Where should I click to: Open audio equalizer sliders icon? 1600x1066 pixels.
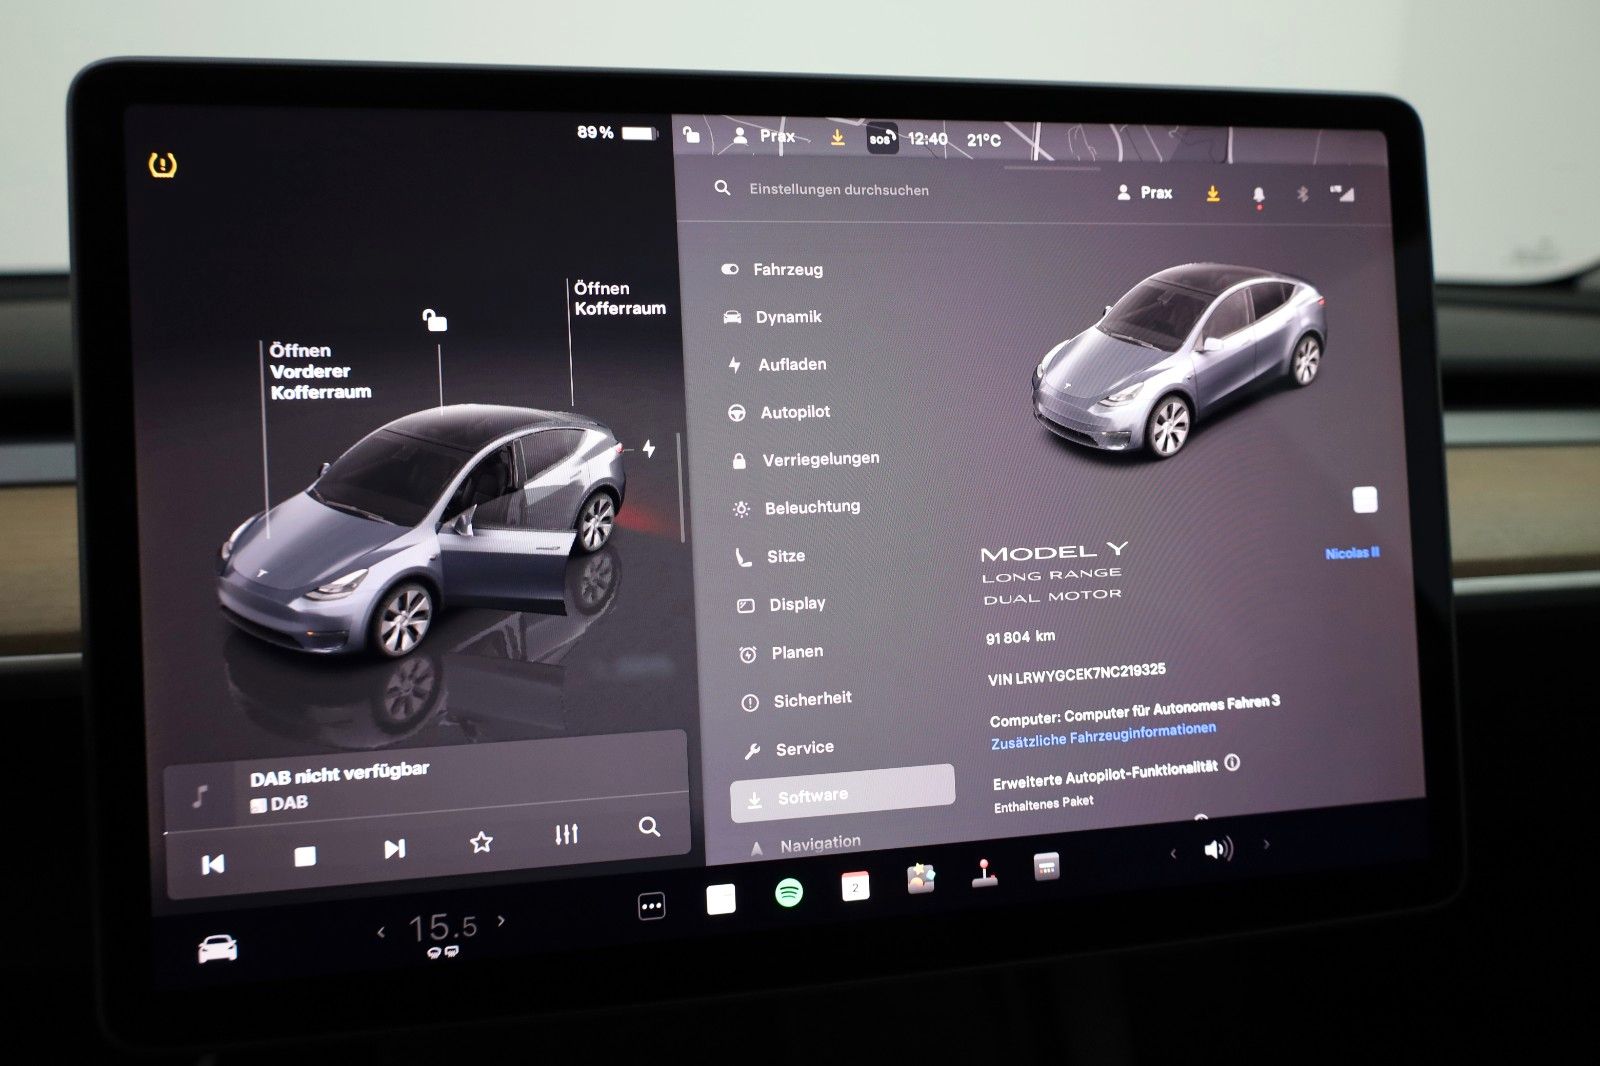[x=567, y=833]
